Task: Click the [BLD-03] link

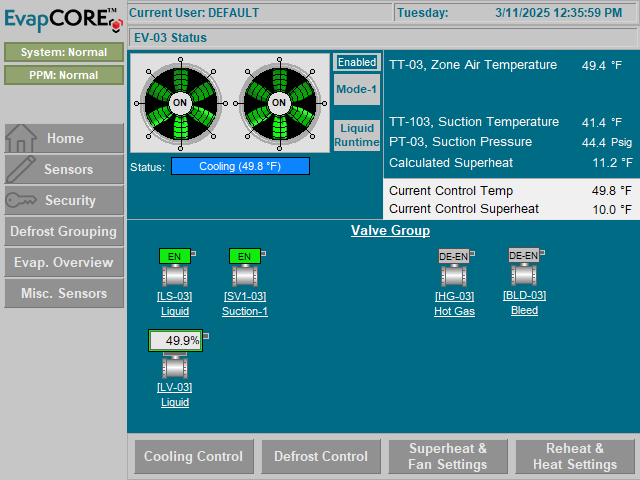Action: click(x=524, y=295)
